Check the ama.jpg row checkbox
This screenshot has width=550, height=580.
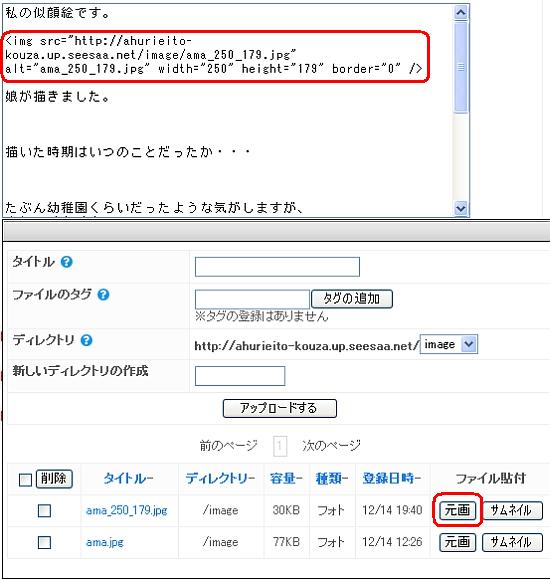point(44,543)
